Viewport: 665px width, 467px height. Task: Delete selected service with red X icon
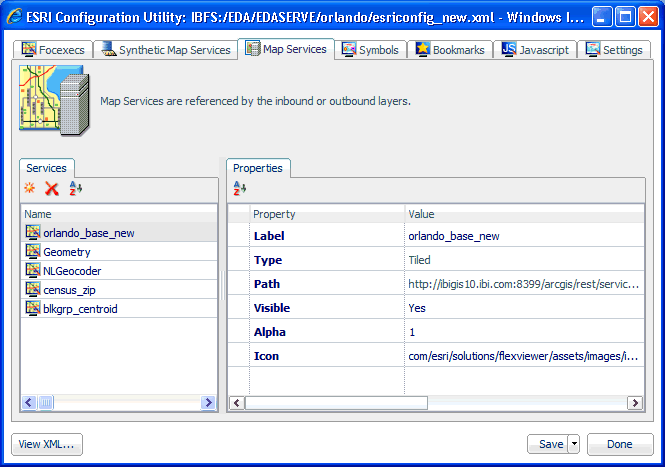click(52, 189)
